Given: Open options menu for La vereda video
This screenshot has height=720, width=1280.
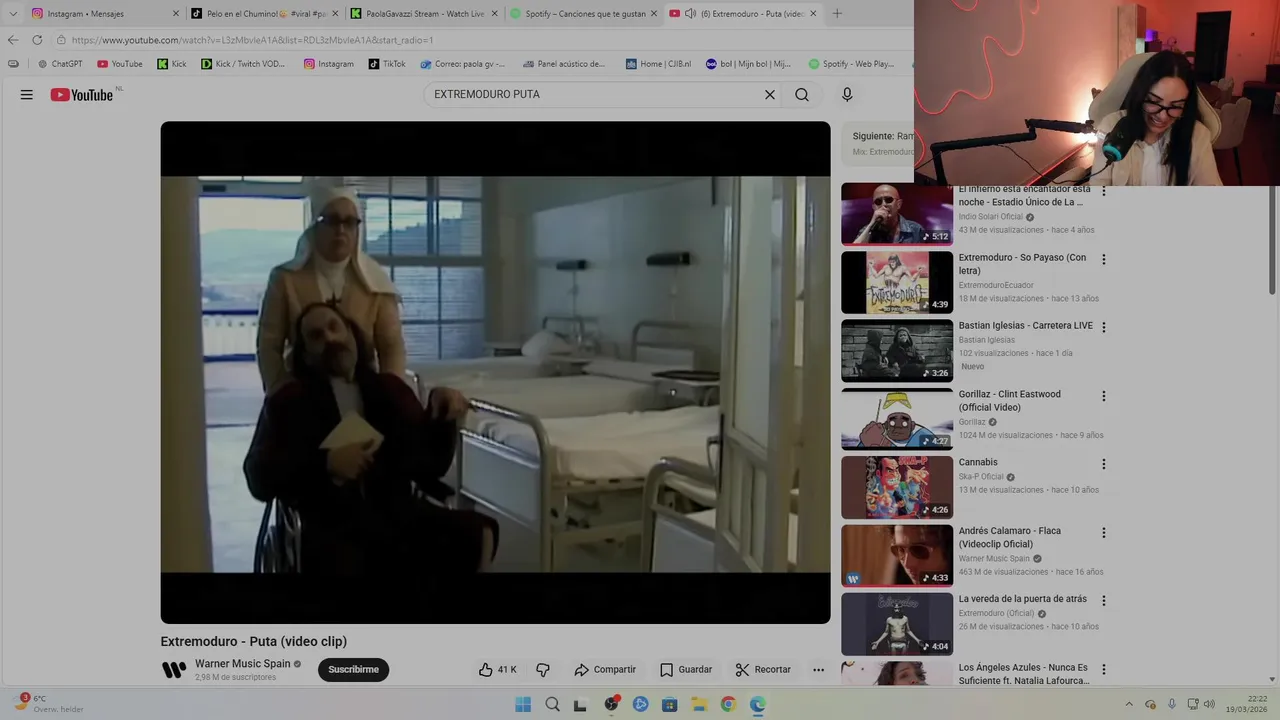Looking at the screenshot, I should point(1104,601).
